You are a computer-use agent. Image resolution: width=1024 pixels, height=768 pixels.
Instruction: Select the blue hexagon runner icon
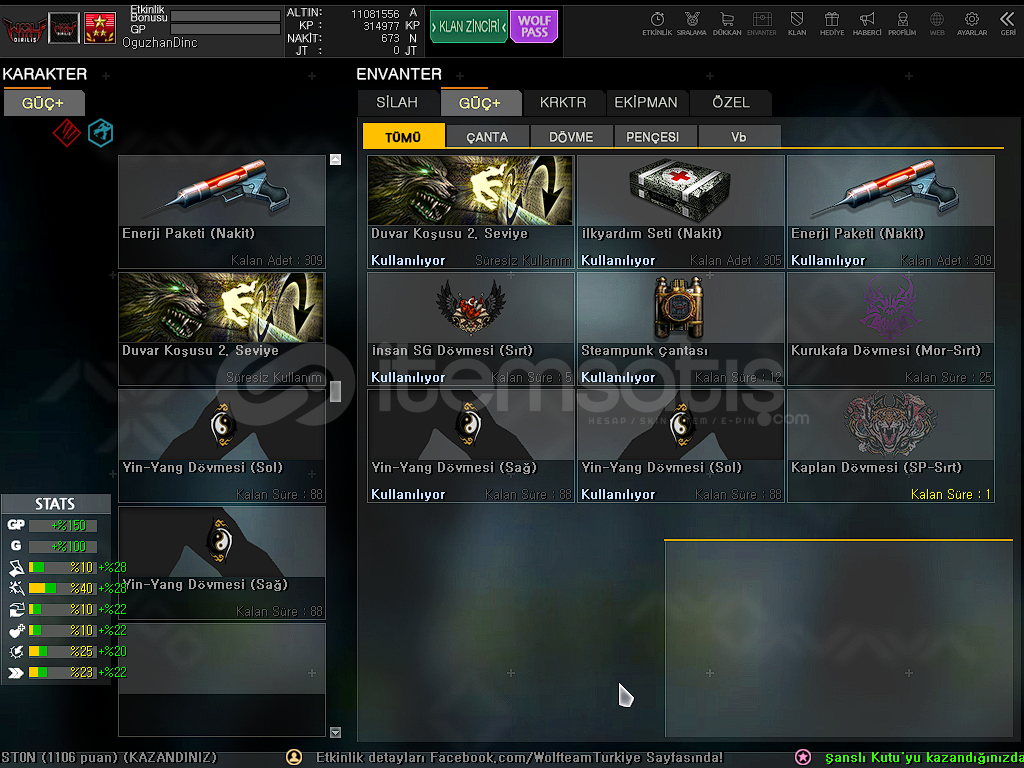[101, 133]
